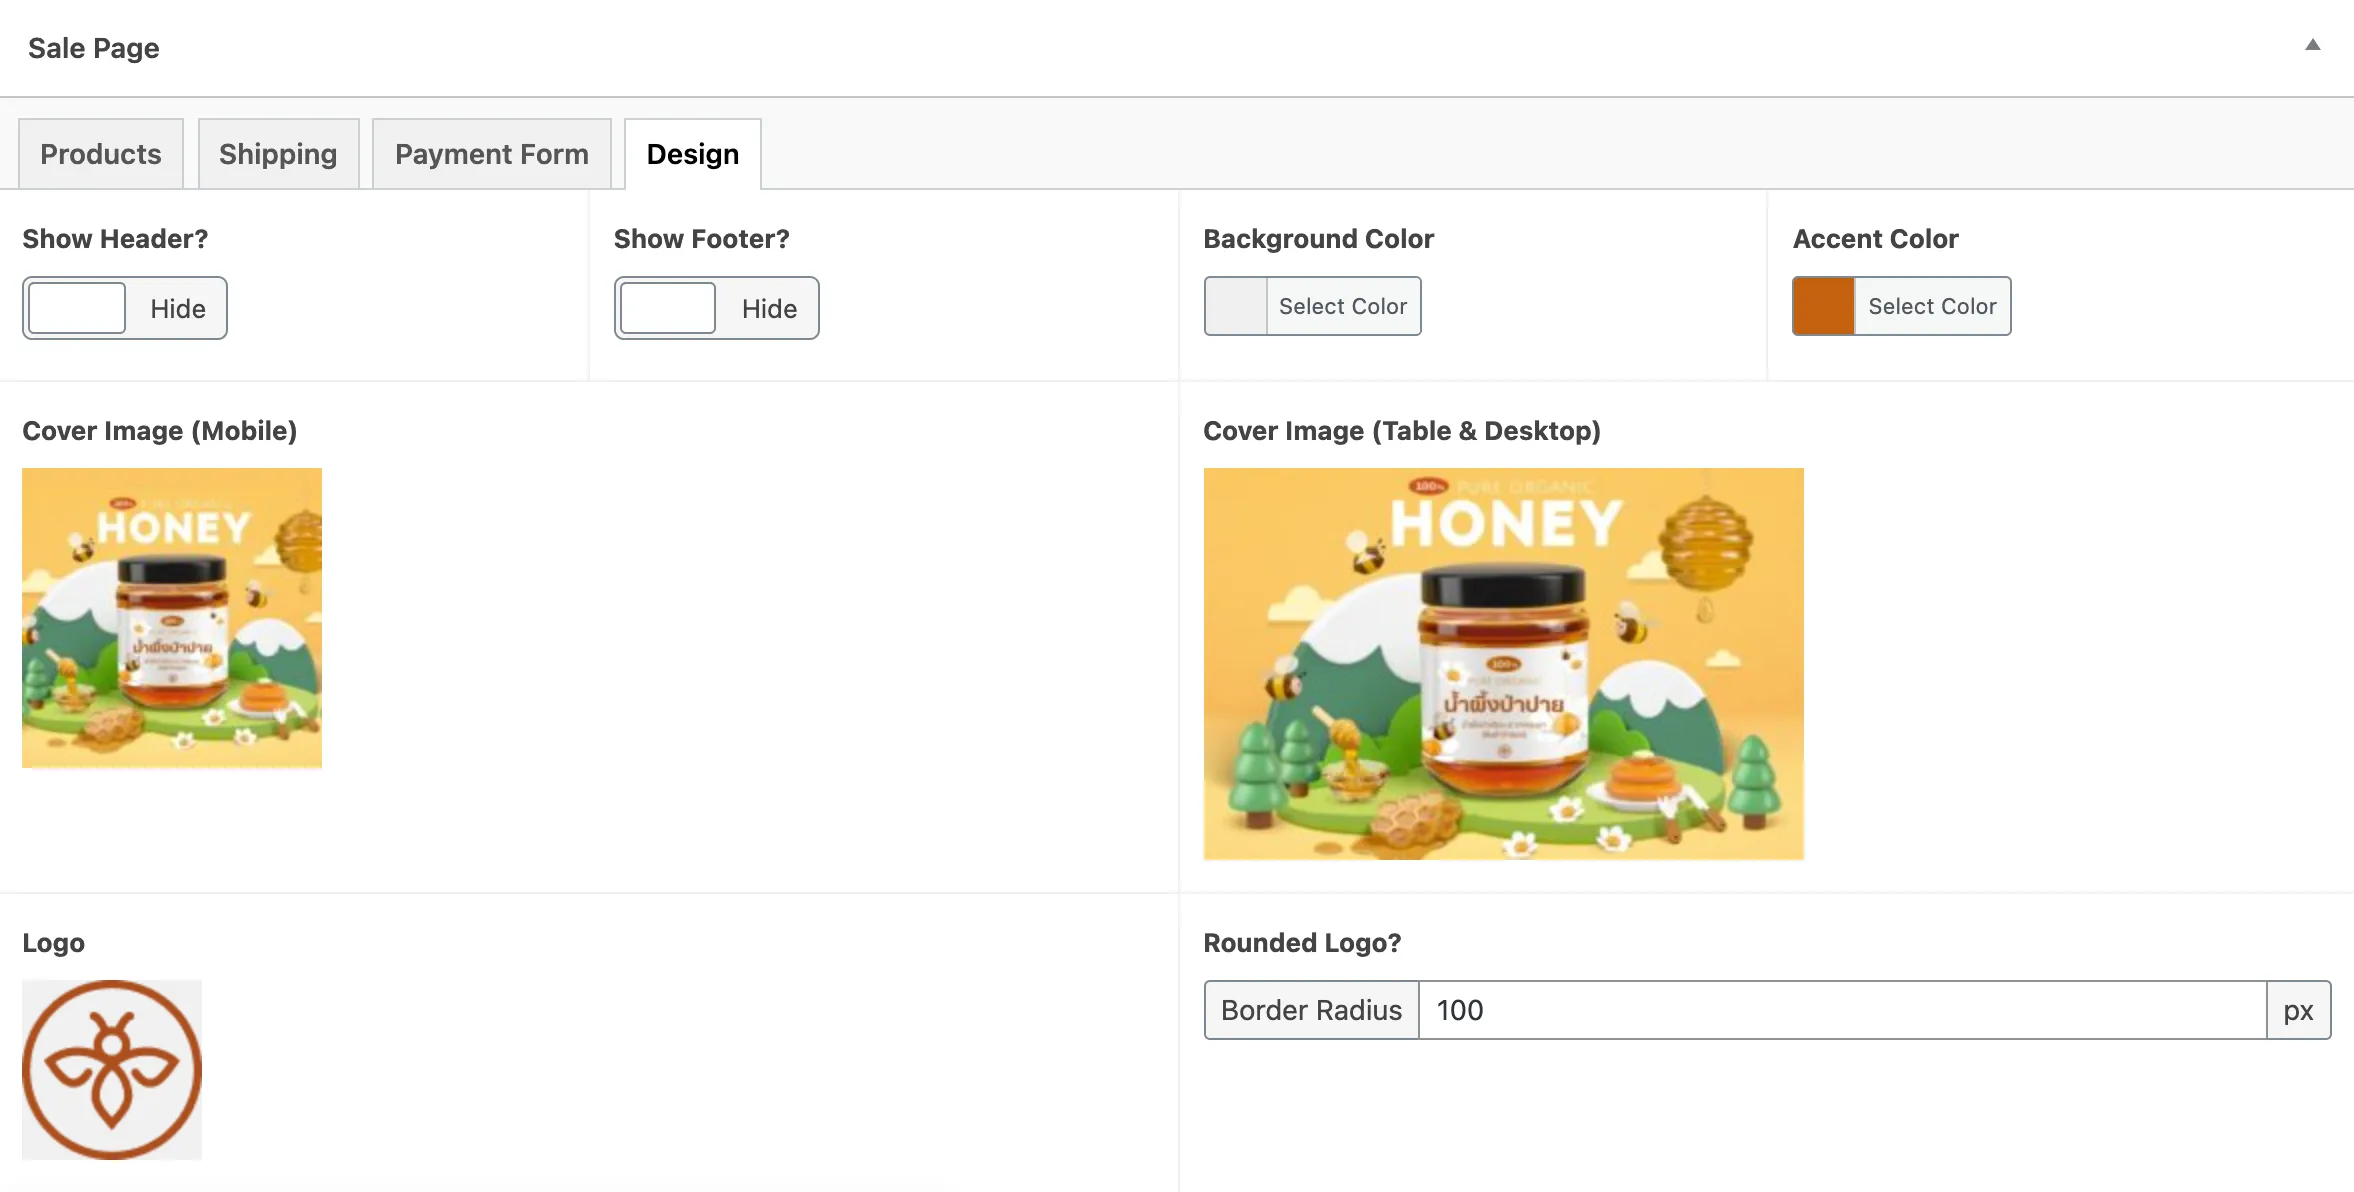Viewport: 2354px width, 1192px height.
Task: Click the desktop honey cover image
Action: [1503, 664]
